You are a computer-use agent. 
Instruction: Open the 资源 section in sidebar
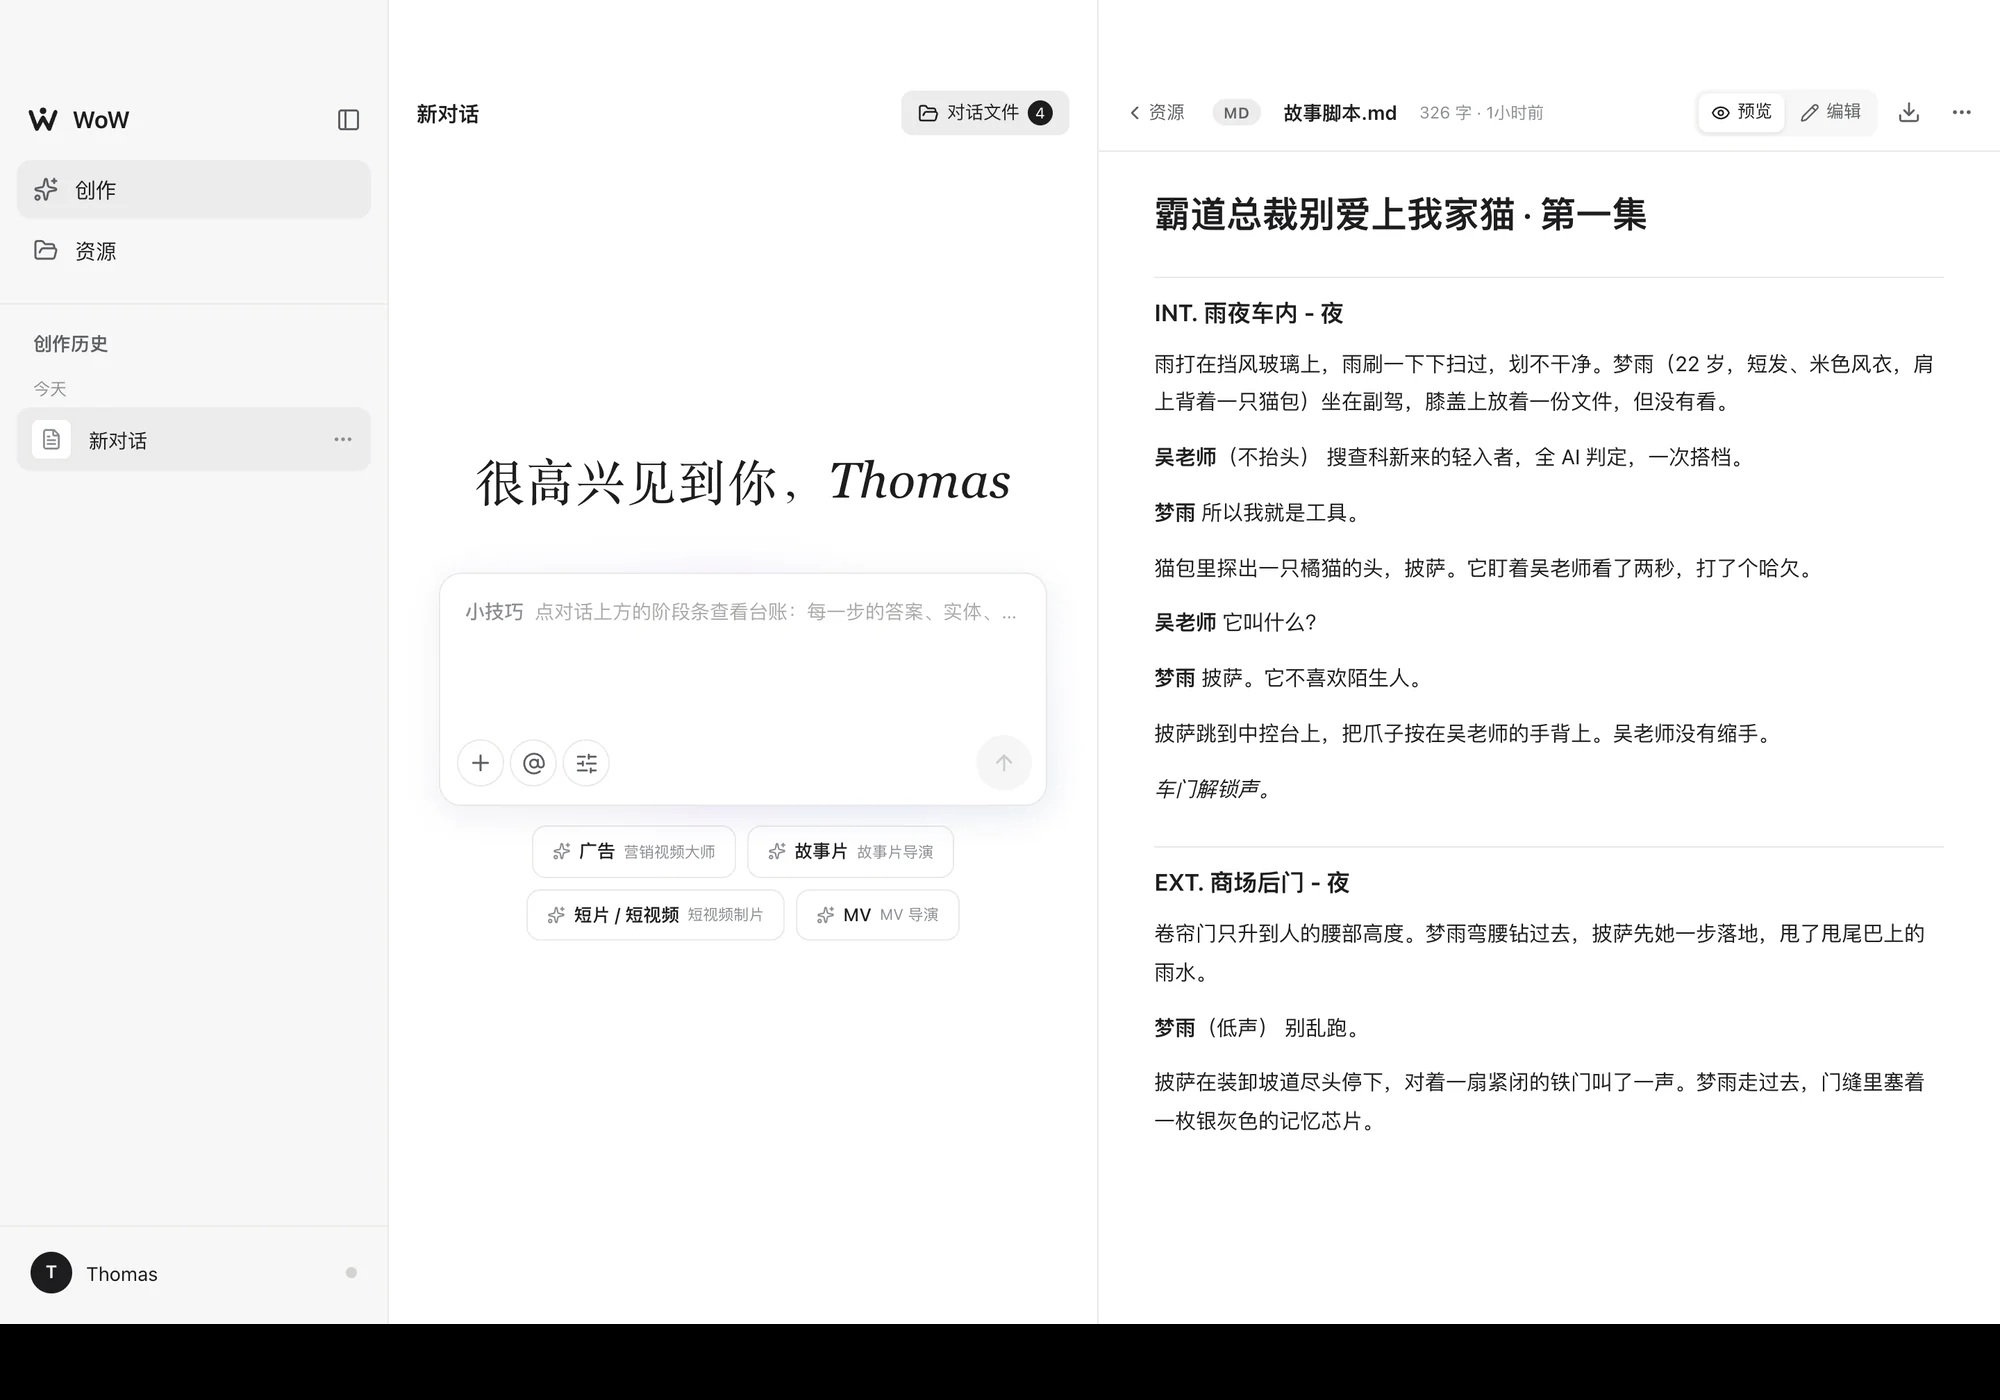[194, 250]
